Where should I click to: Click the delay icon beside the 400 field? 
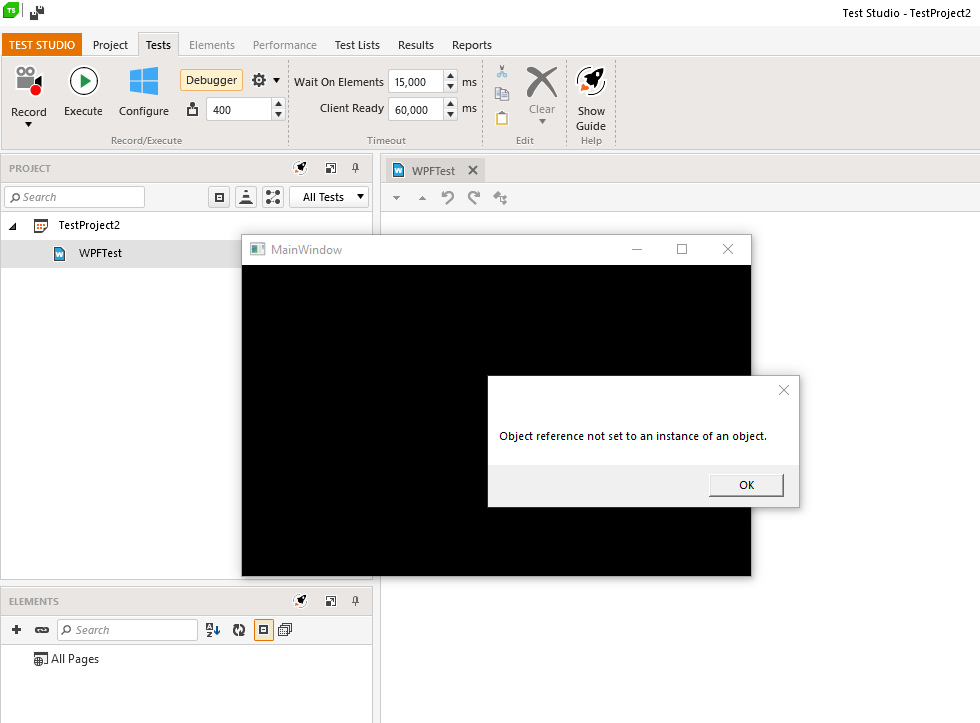click(192, 110)
